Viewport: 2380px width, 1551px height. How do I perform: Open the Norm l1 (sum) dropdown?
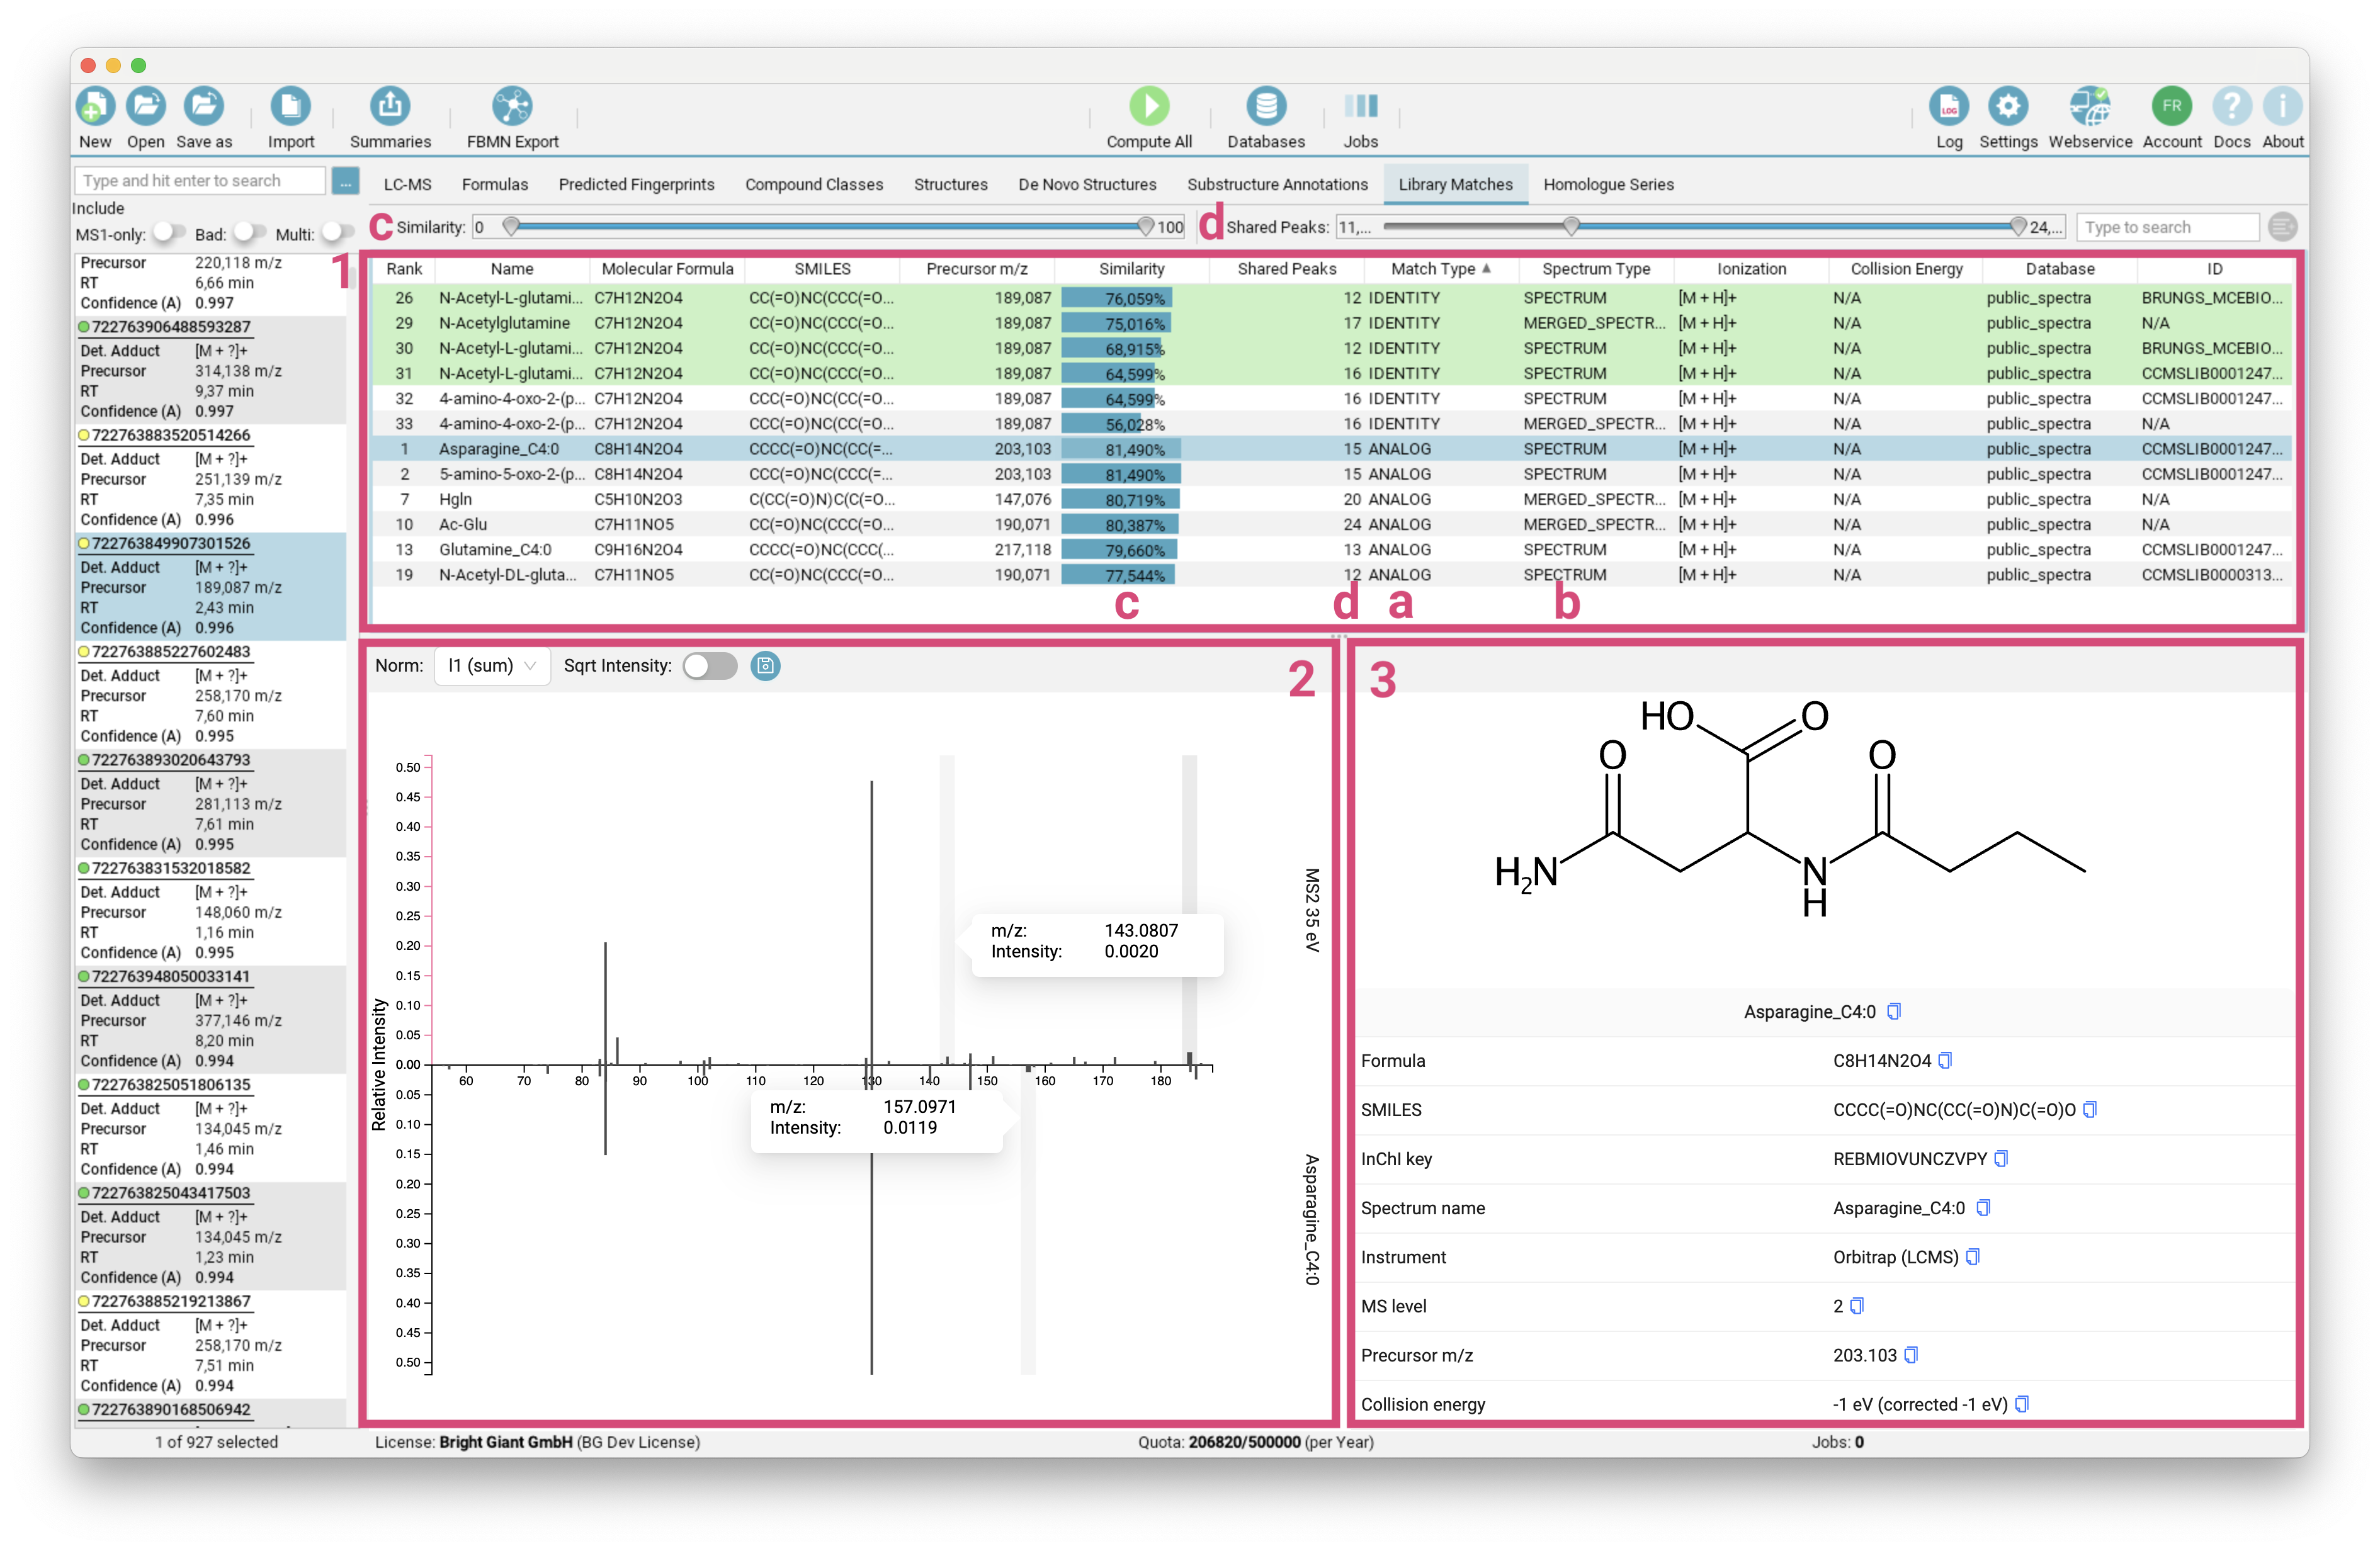(x=492, y=666)
